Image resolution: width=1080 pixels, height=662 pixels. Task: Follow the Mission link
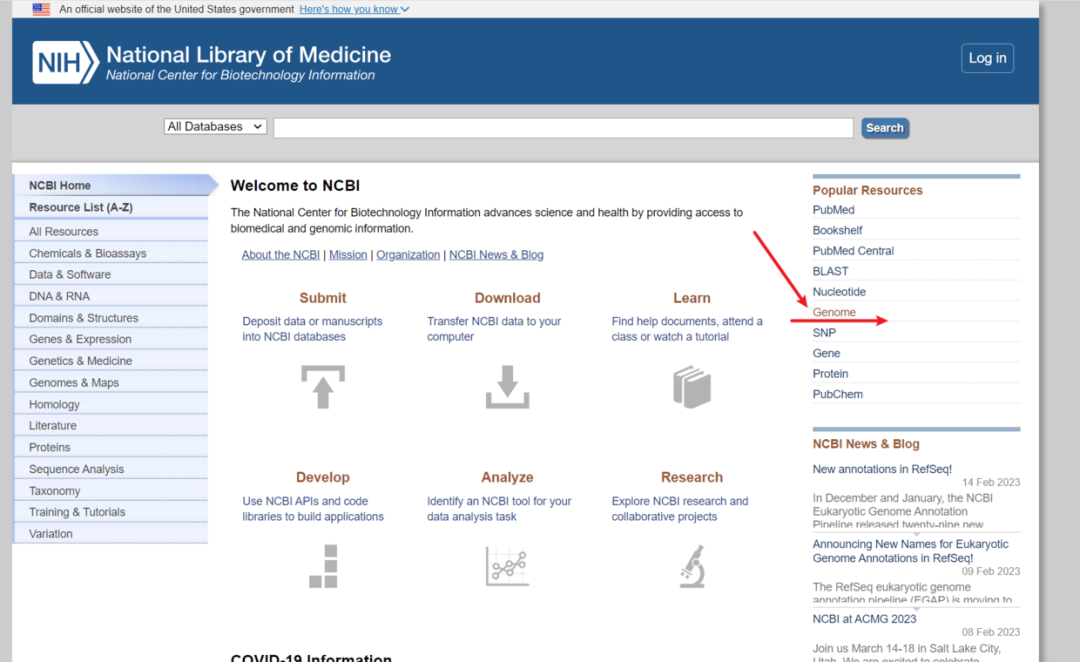(x=348, y=255)
